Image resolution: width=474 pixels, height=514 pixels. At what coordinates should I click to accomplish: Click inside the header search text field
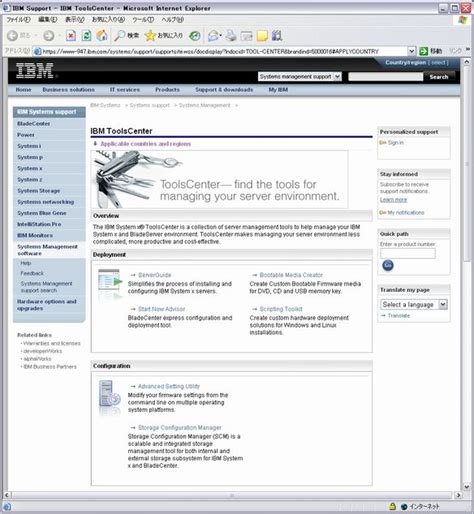tap(386, 77)
